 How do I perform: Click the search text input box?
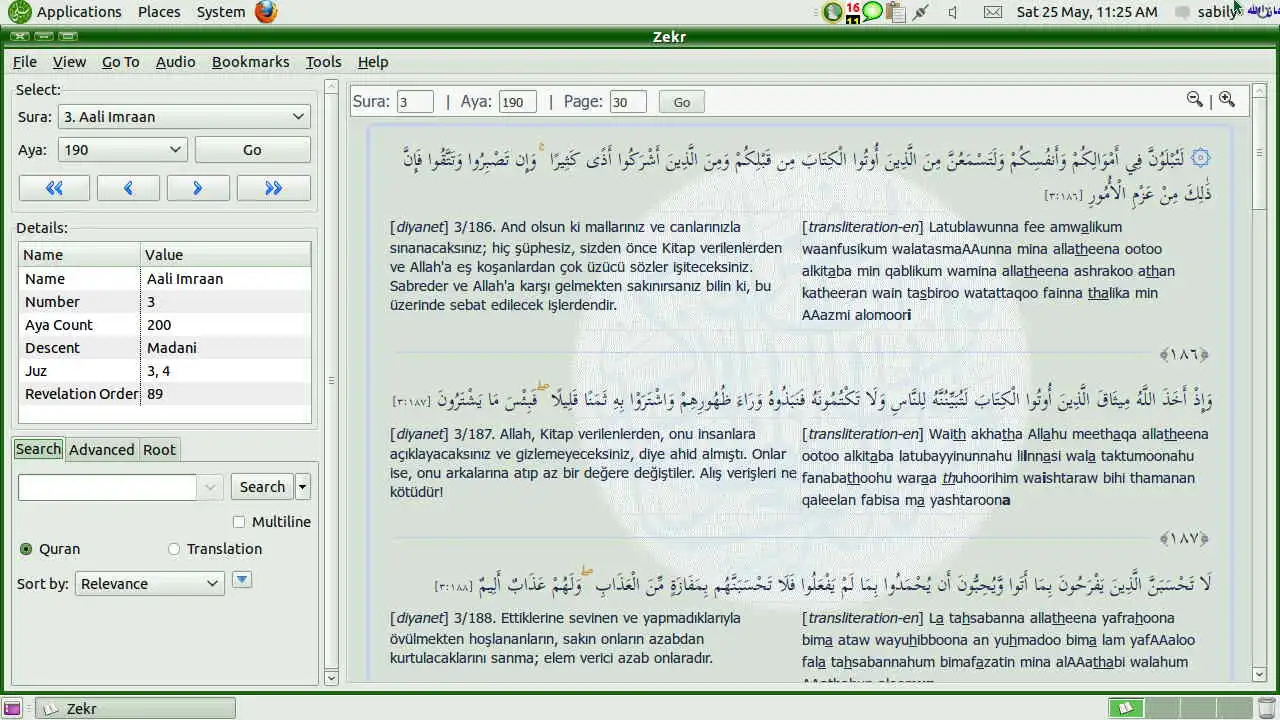pos(107,487)
